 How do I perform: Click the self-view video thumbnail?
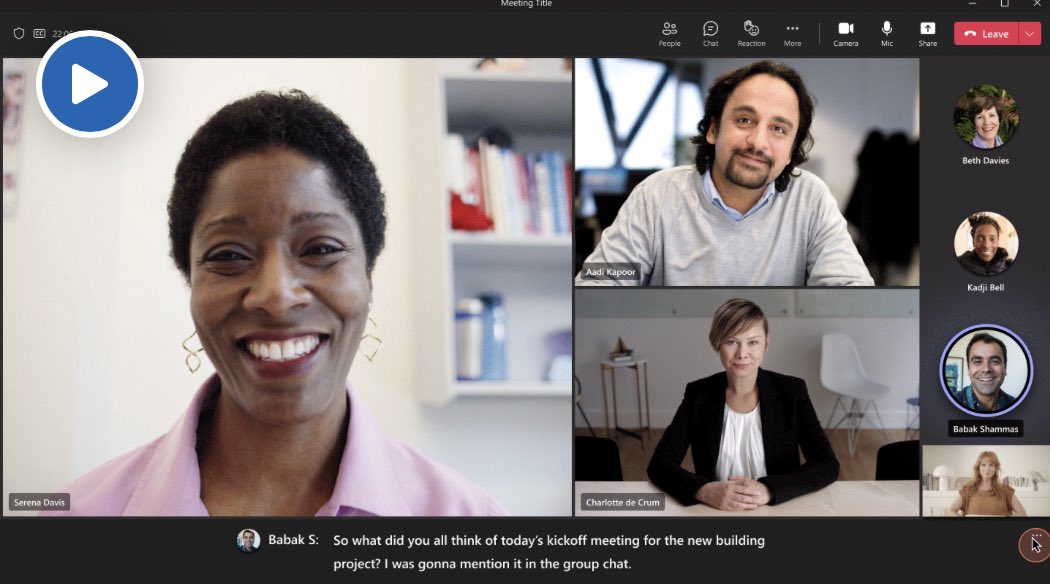pos(986,481)
